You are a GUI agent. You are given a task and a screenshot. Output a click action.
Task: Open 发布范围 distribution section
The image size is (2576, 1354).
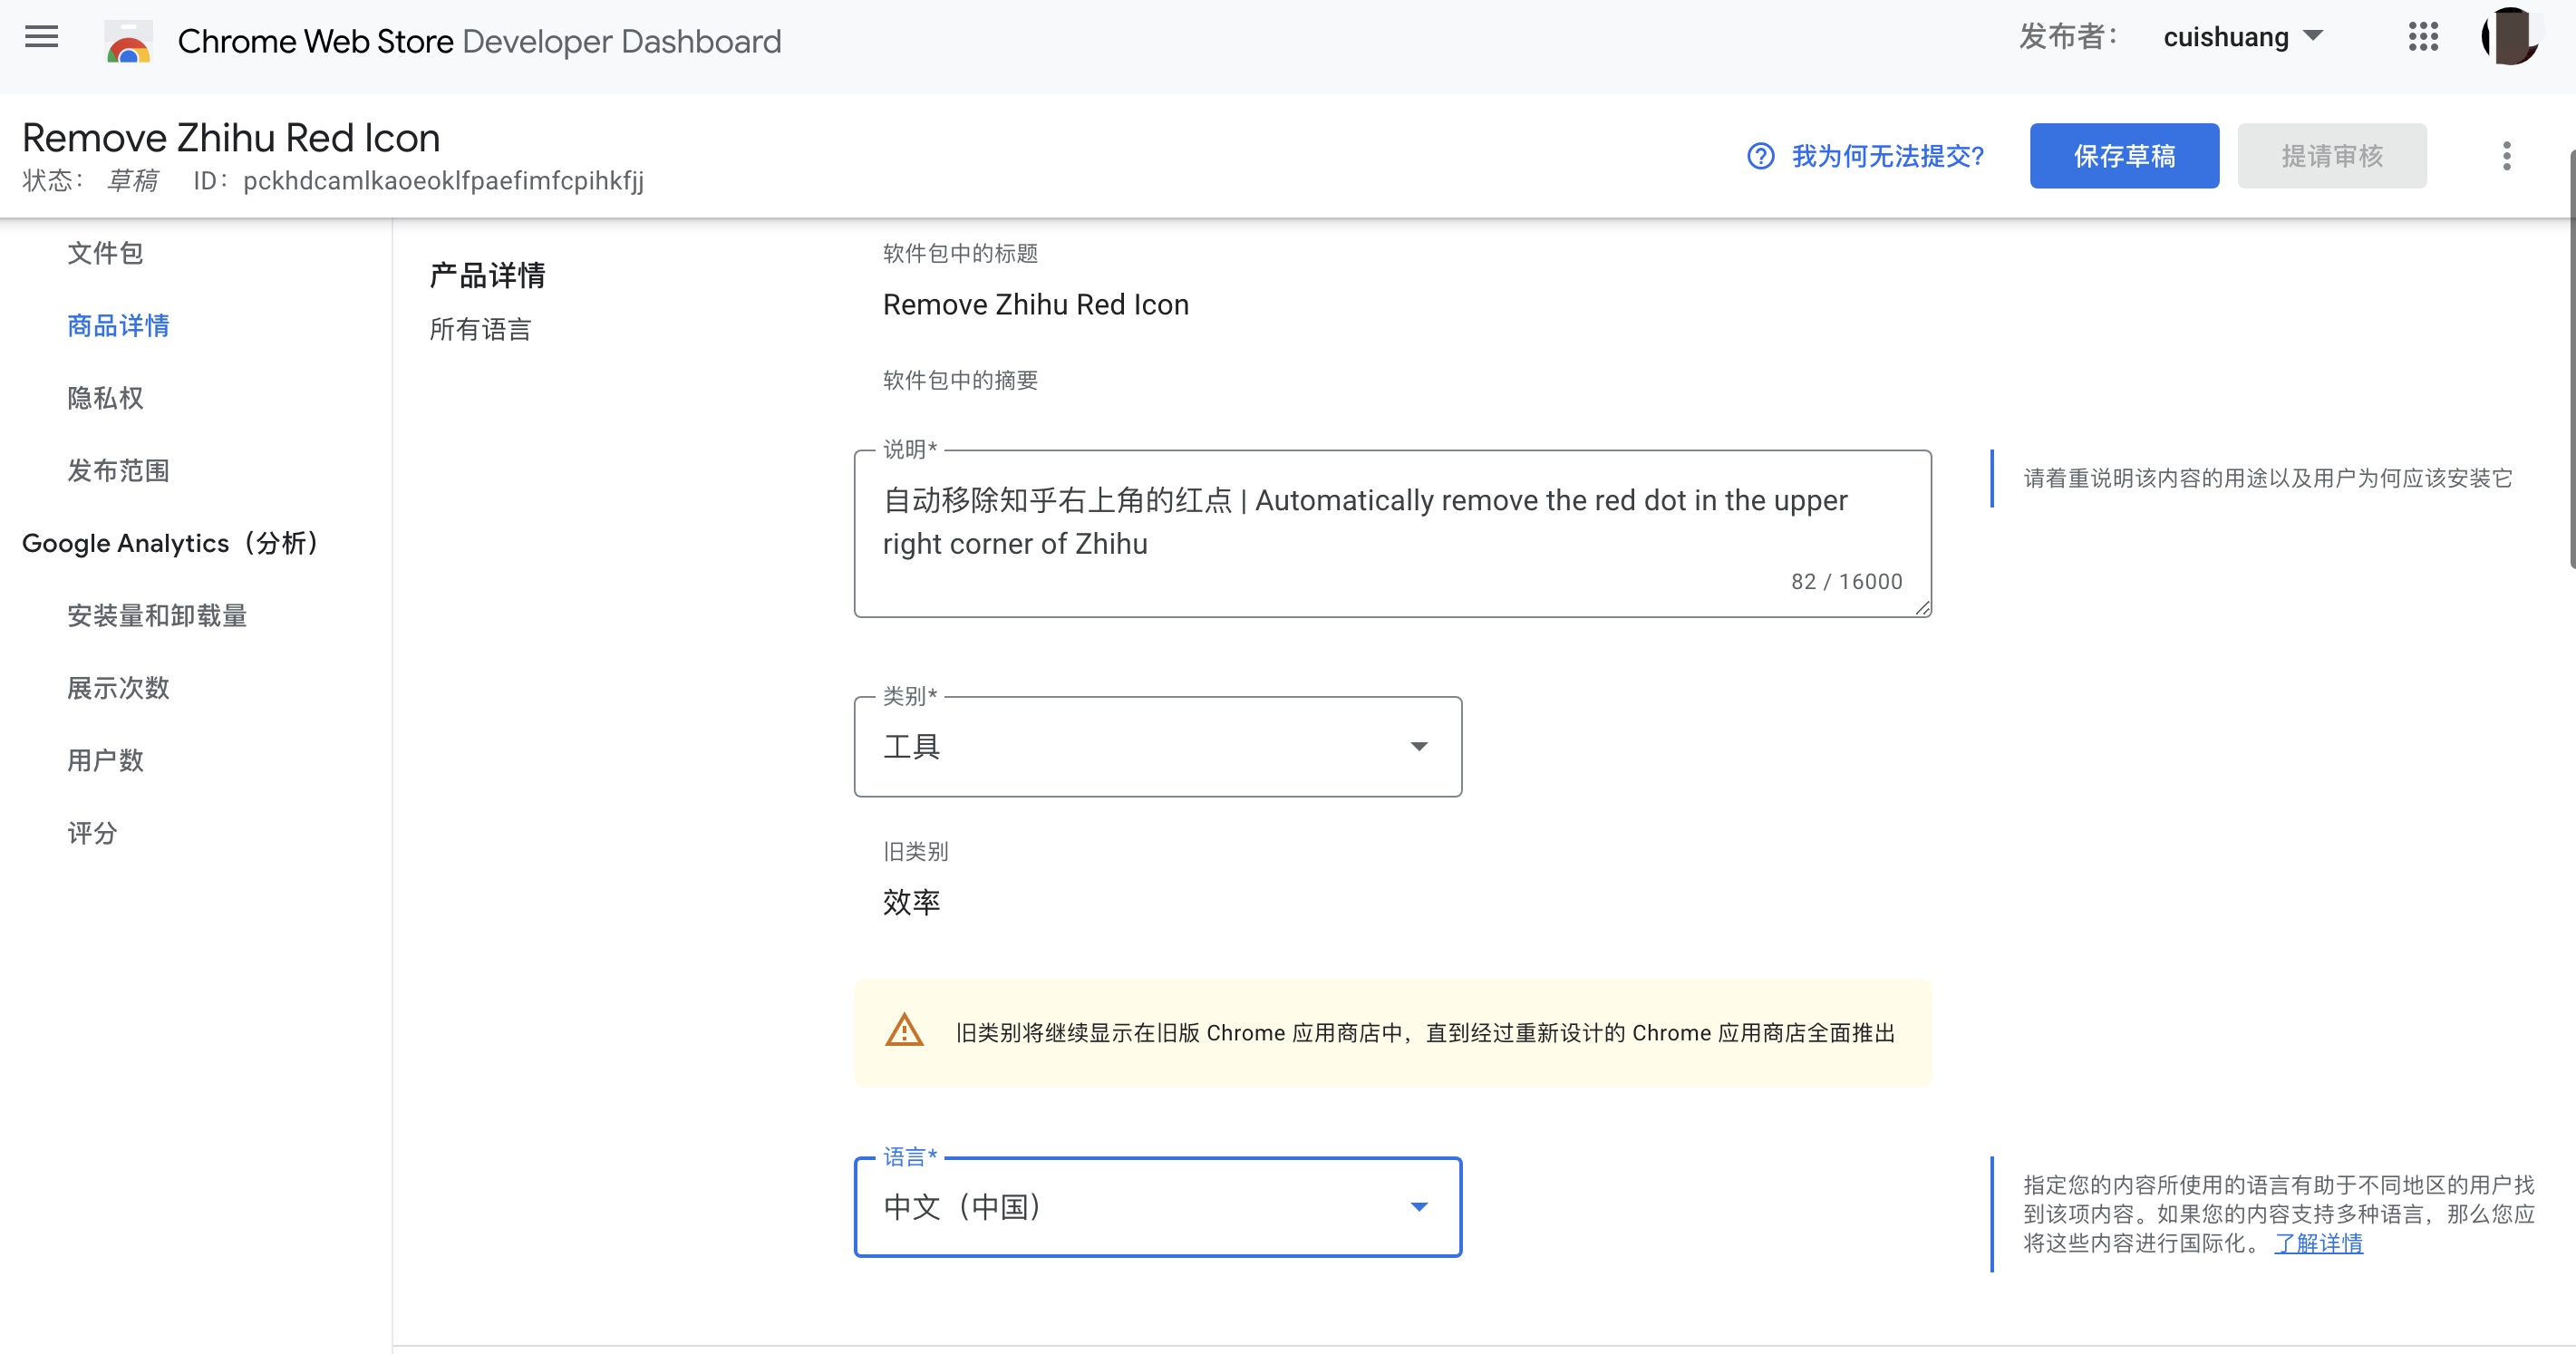click(x=118, y=471)
